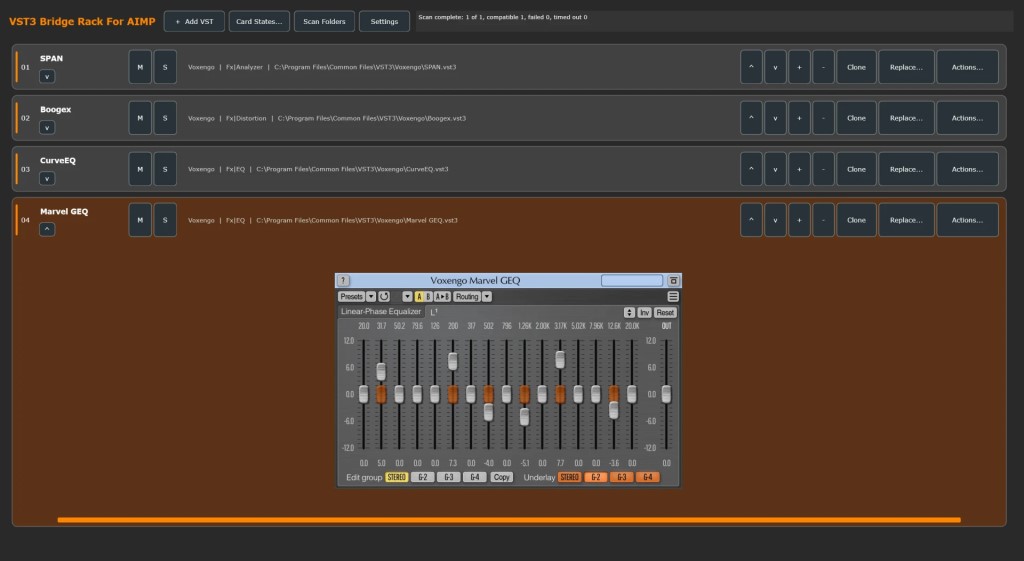Move Boogex card down with v button
1024x561 pixels.
[x=775, y=118]
